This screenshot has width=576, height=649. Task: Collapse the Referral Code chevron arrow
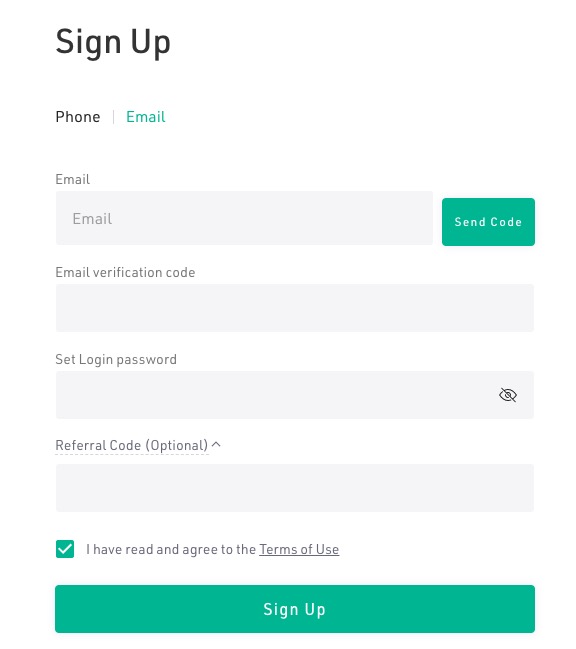pos(216,445)
